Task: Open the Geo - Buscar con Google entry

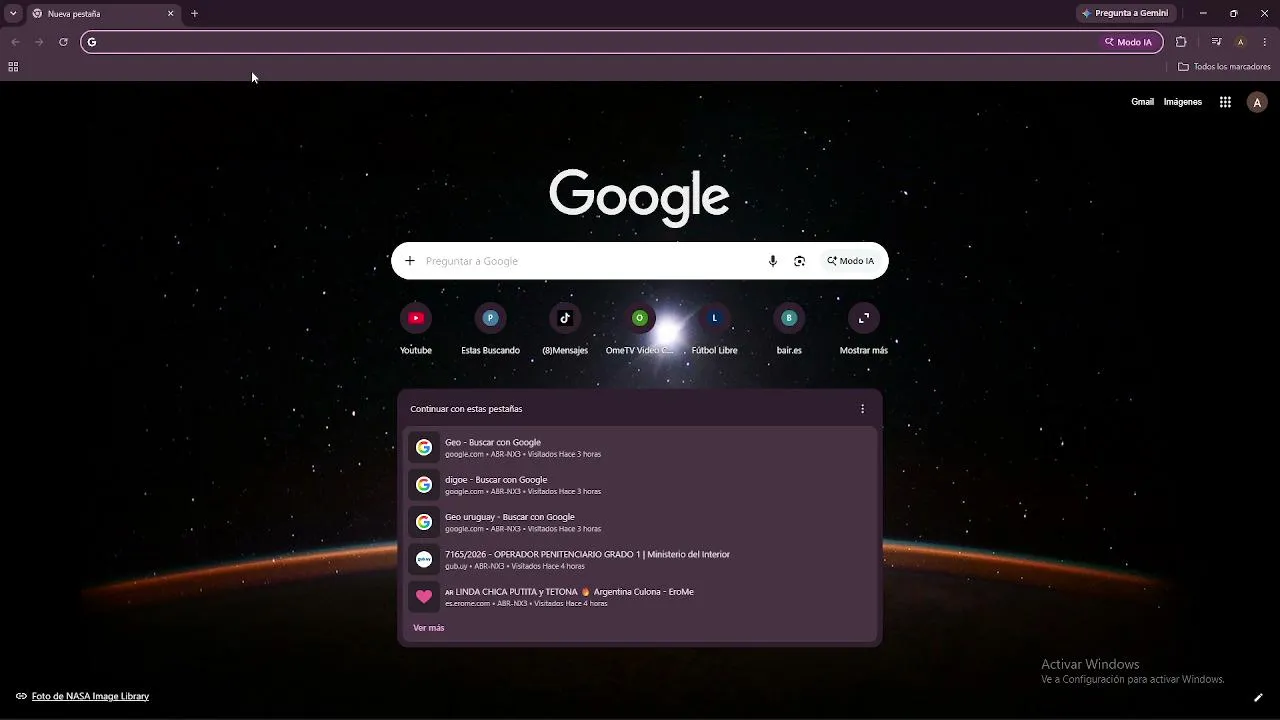Action: point(640,447)
